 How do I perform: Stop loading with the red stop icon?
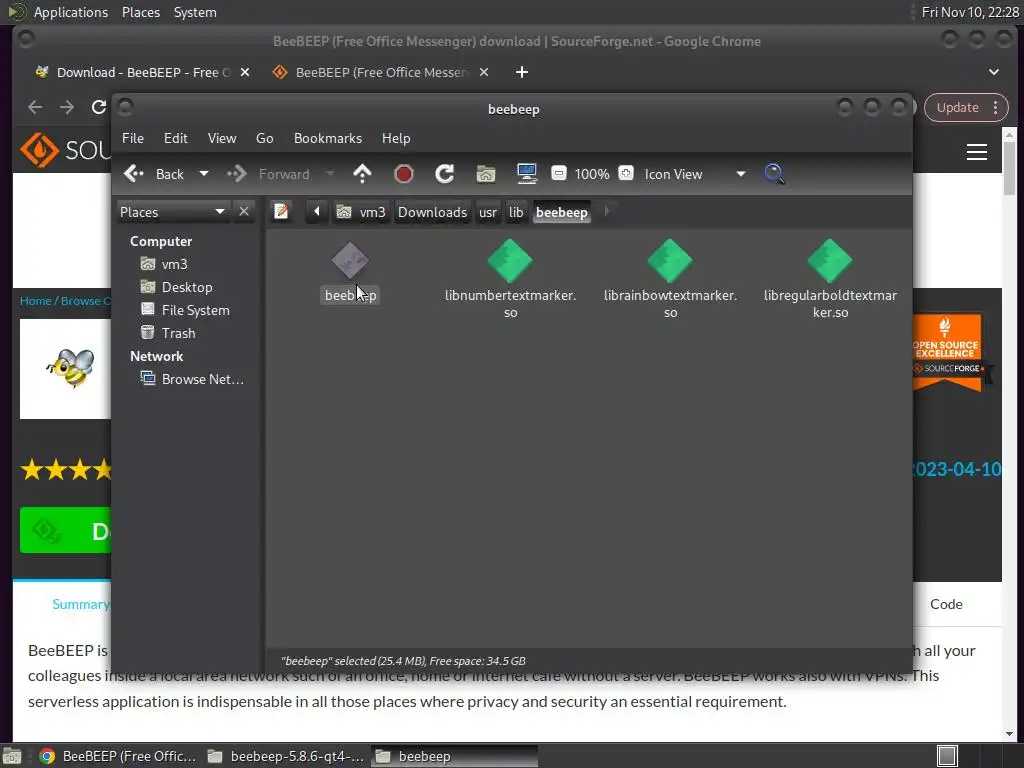point(404,174)
